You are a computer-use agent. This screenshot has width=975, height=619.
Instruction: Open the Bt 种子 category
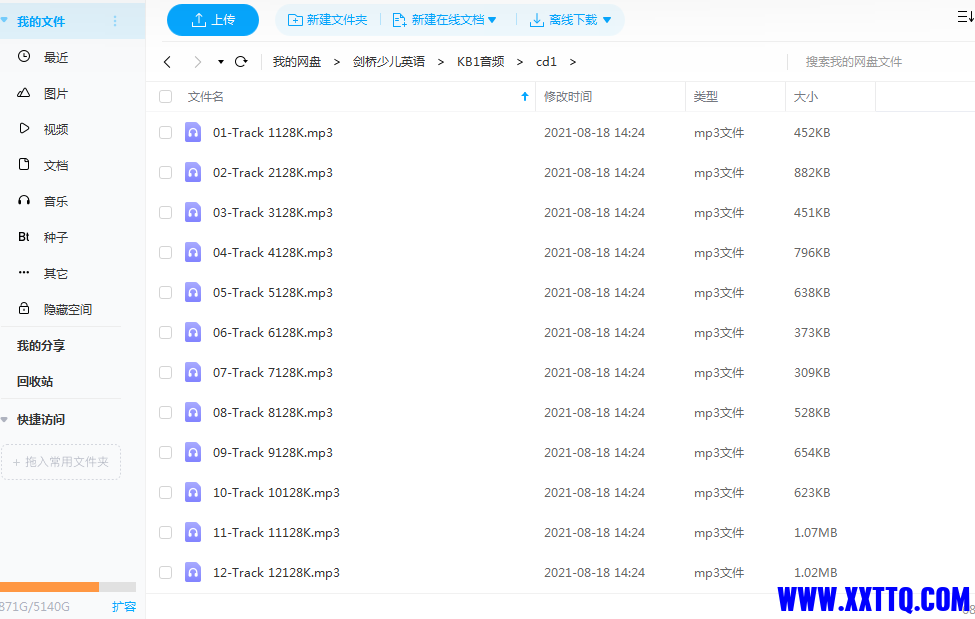(56, 237)
